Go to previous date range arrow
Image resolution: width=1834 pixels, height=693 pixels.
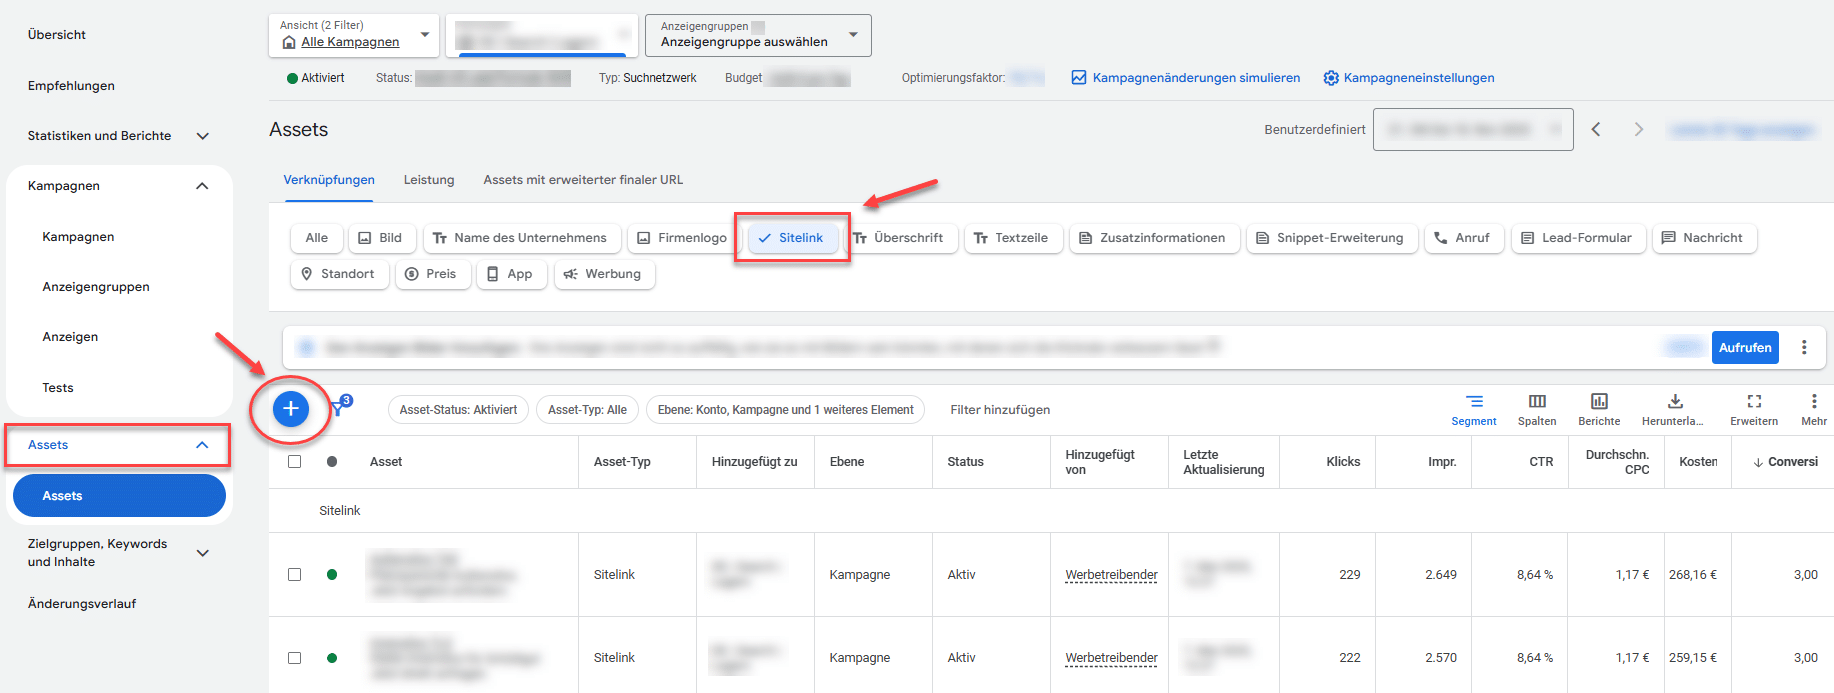(x=1596, y=129)
